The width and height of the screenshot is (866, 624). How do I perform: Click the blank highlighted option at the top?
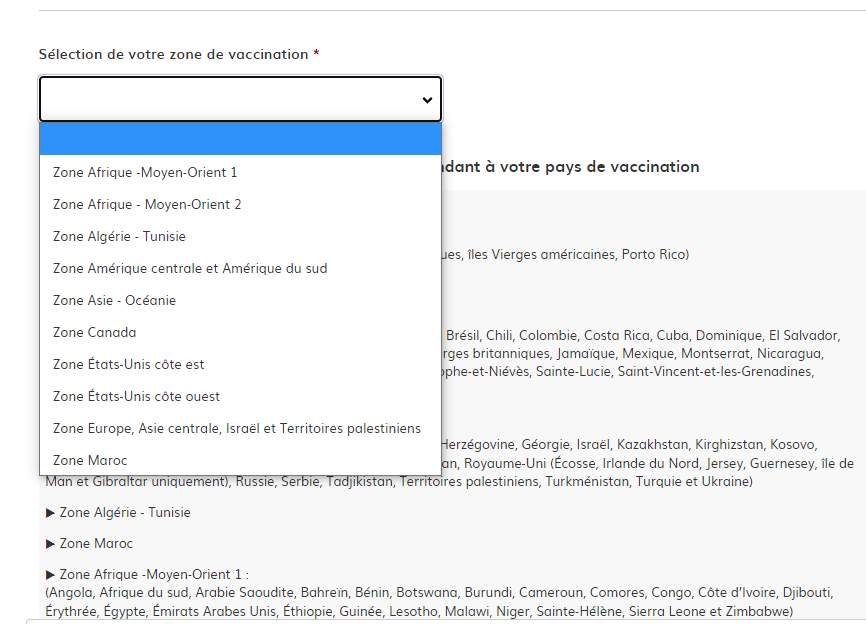pos(240,138)
